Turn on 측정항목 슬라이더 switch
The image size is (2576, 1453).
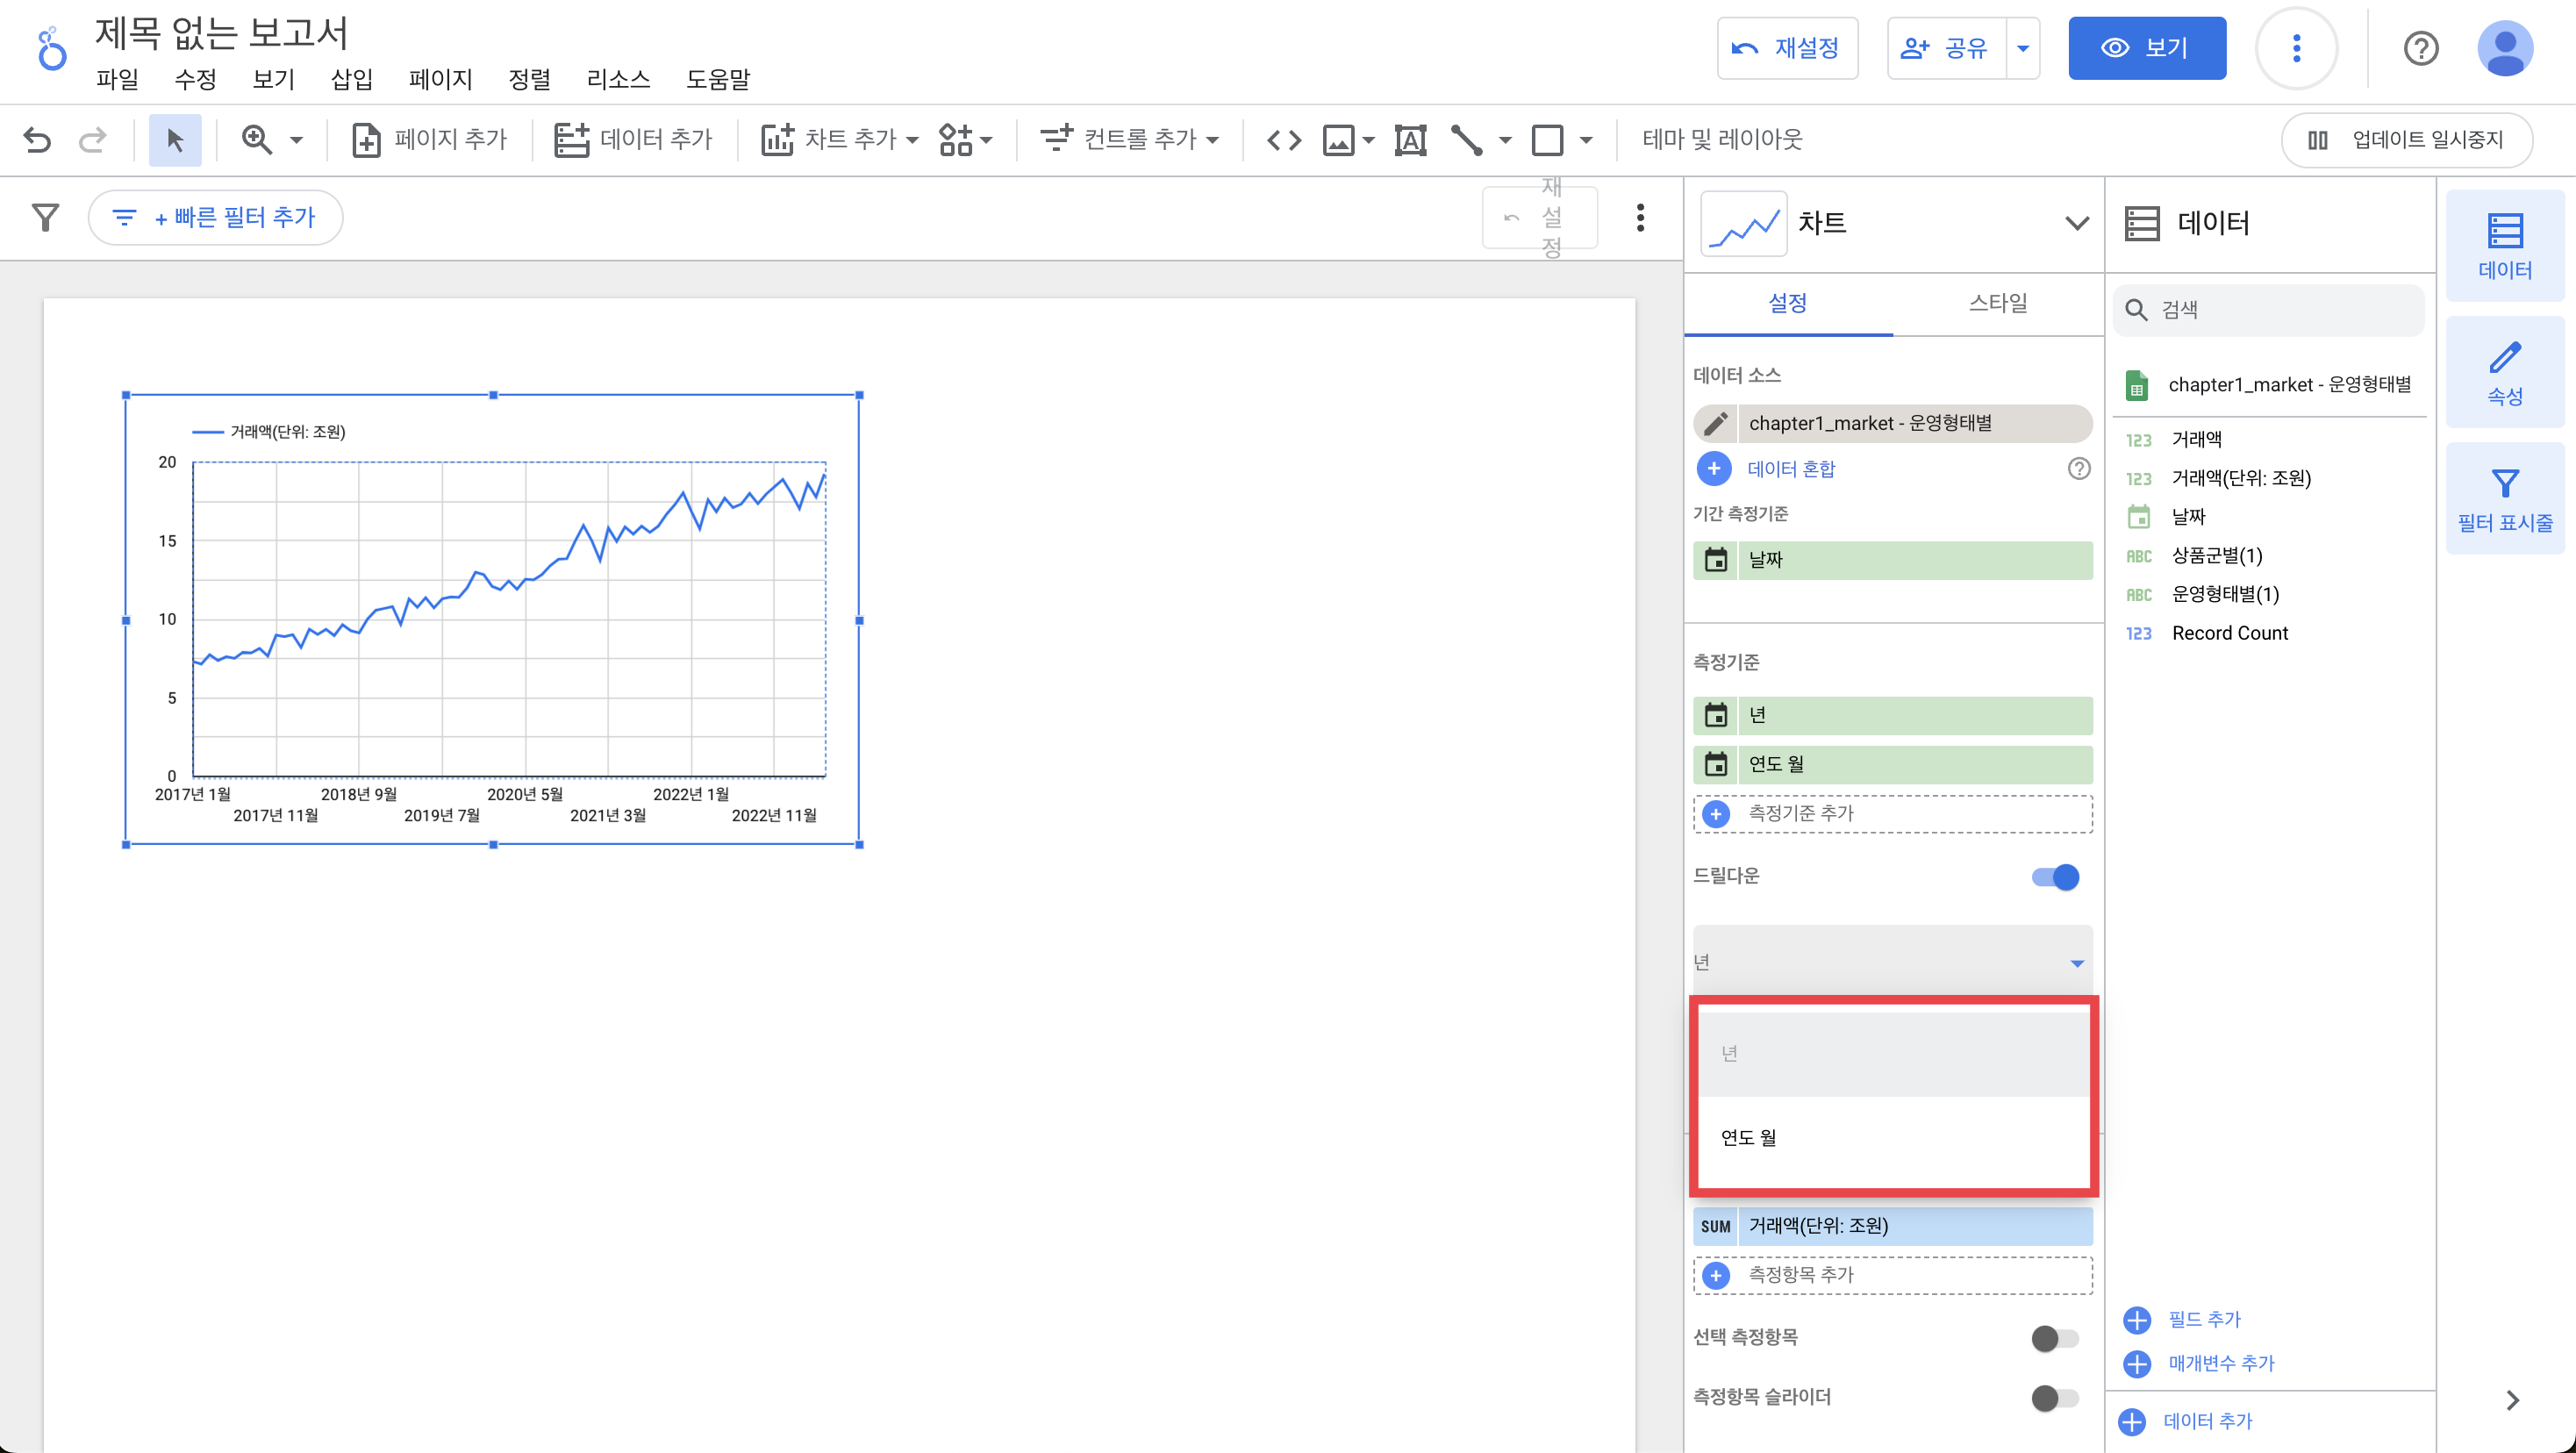point(2055,1398)
